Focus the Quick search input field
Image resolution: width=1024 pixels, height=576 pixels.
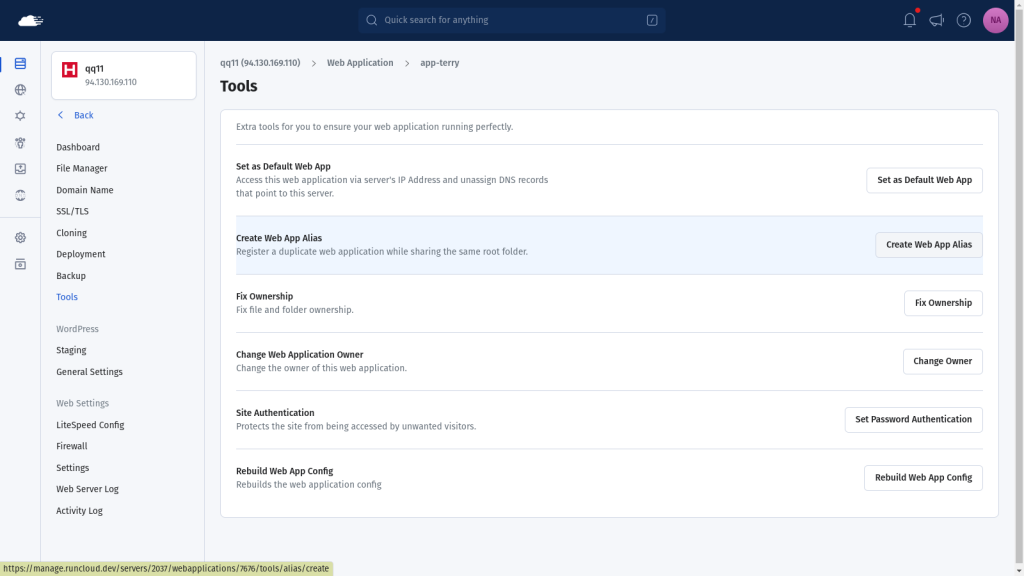pyautogui.click(x=511, y=20)
